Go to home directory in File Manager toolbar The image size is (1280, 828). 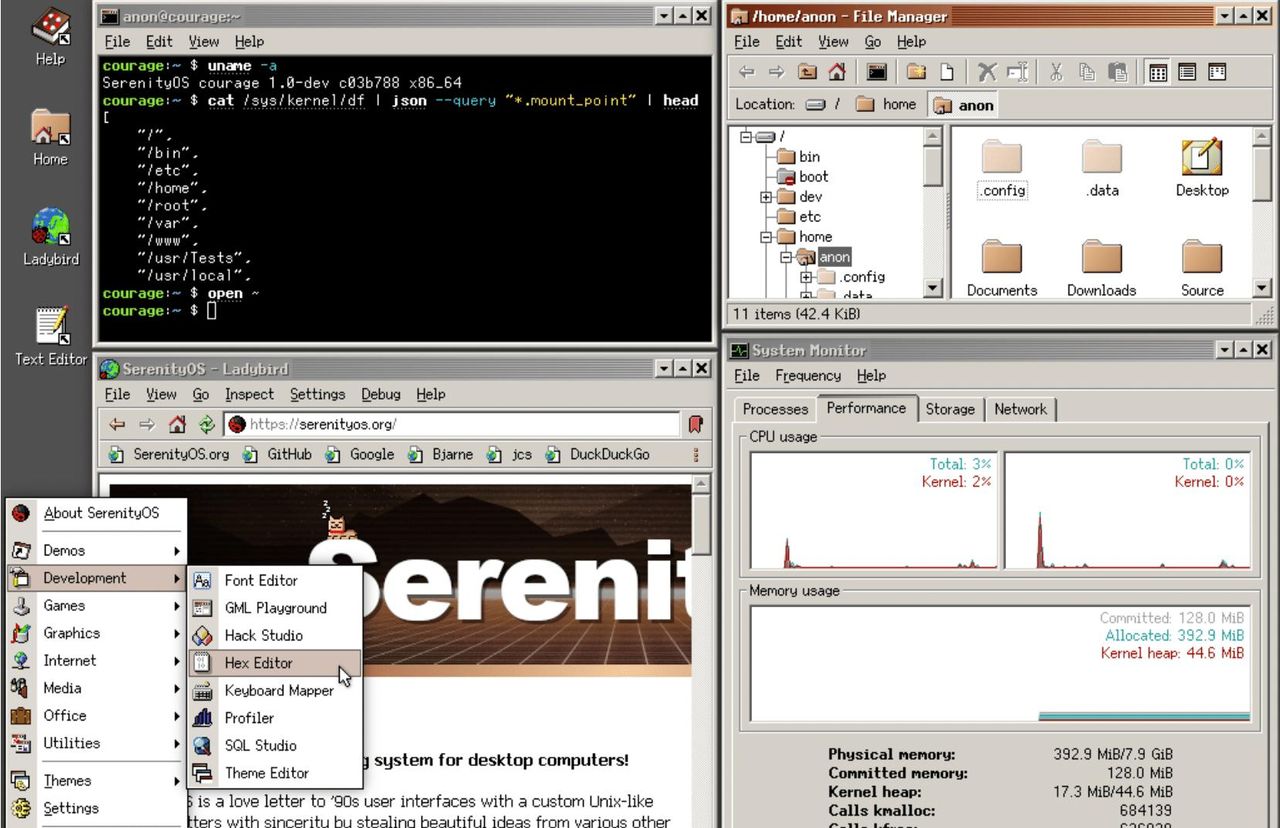coord(837,72)
